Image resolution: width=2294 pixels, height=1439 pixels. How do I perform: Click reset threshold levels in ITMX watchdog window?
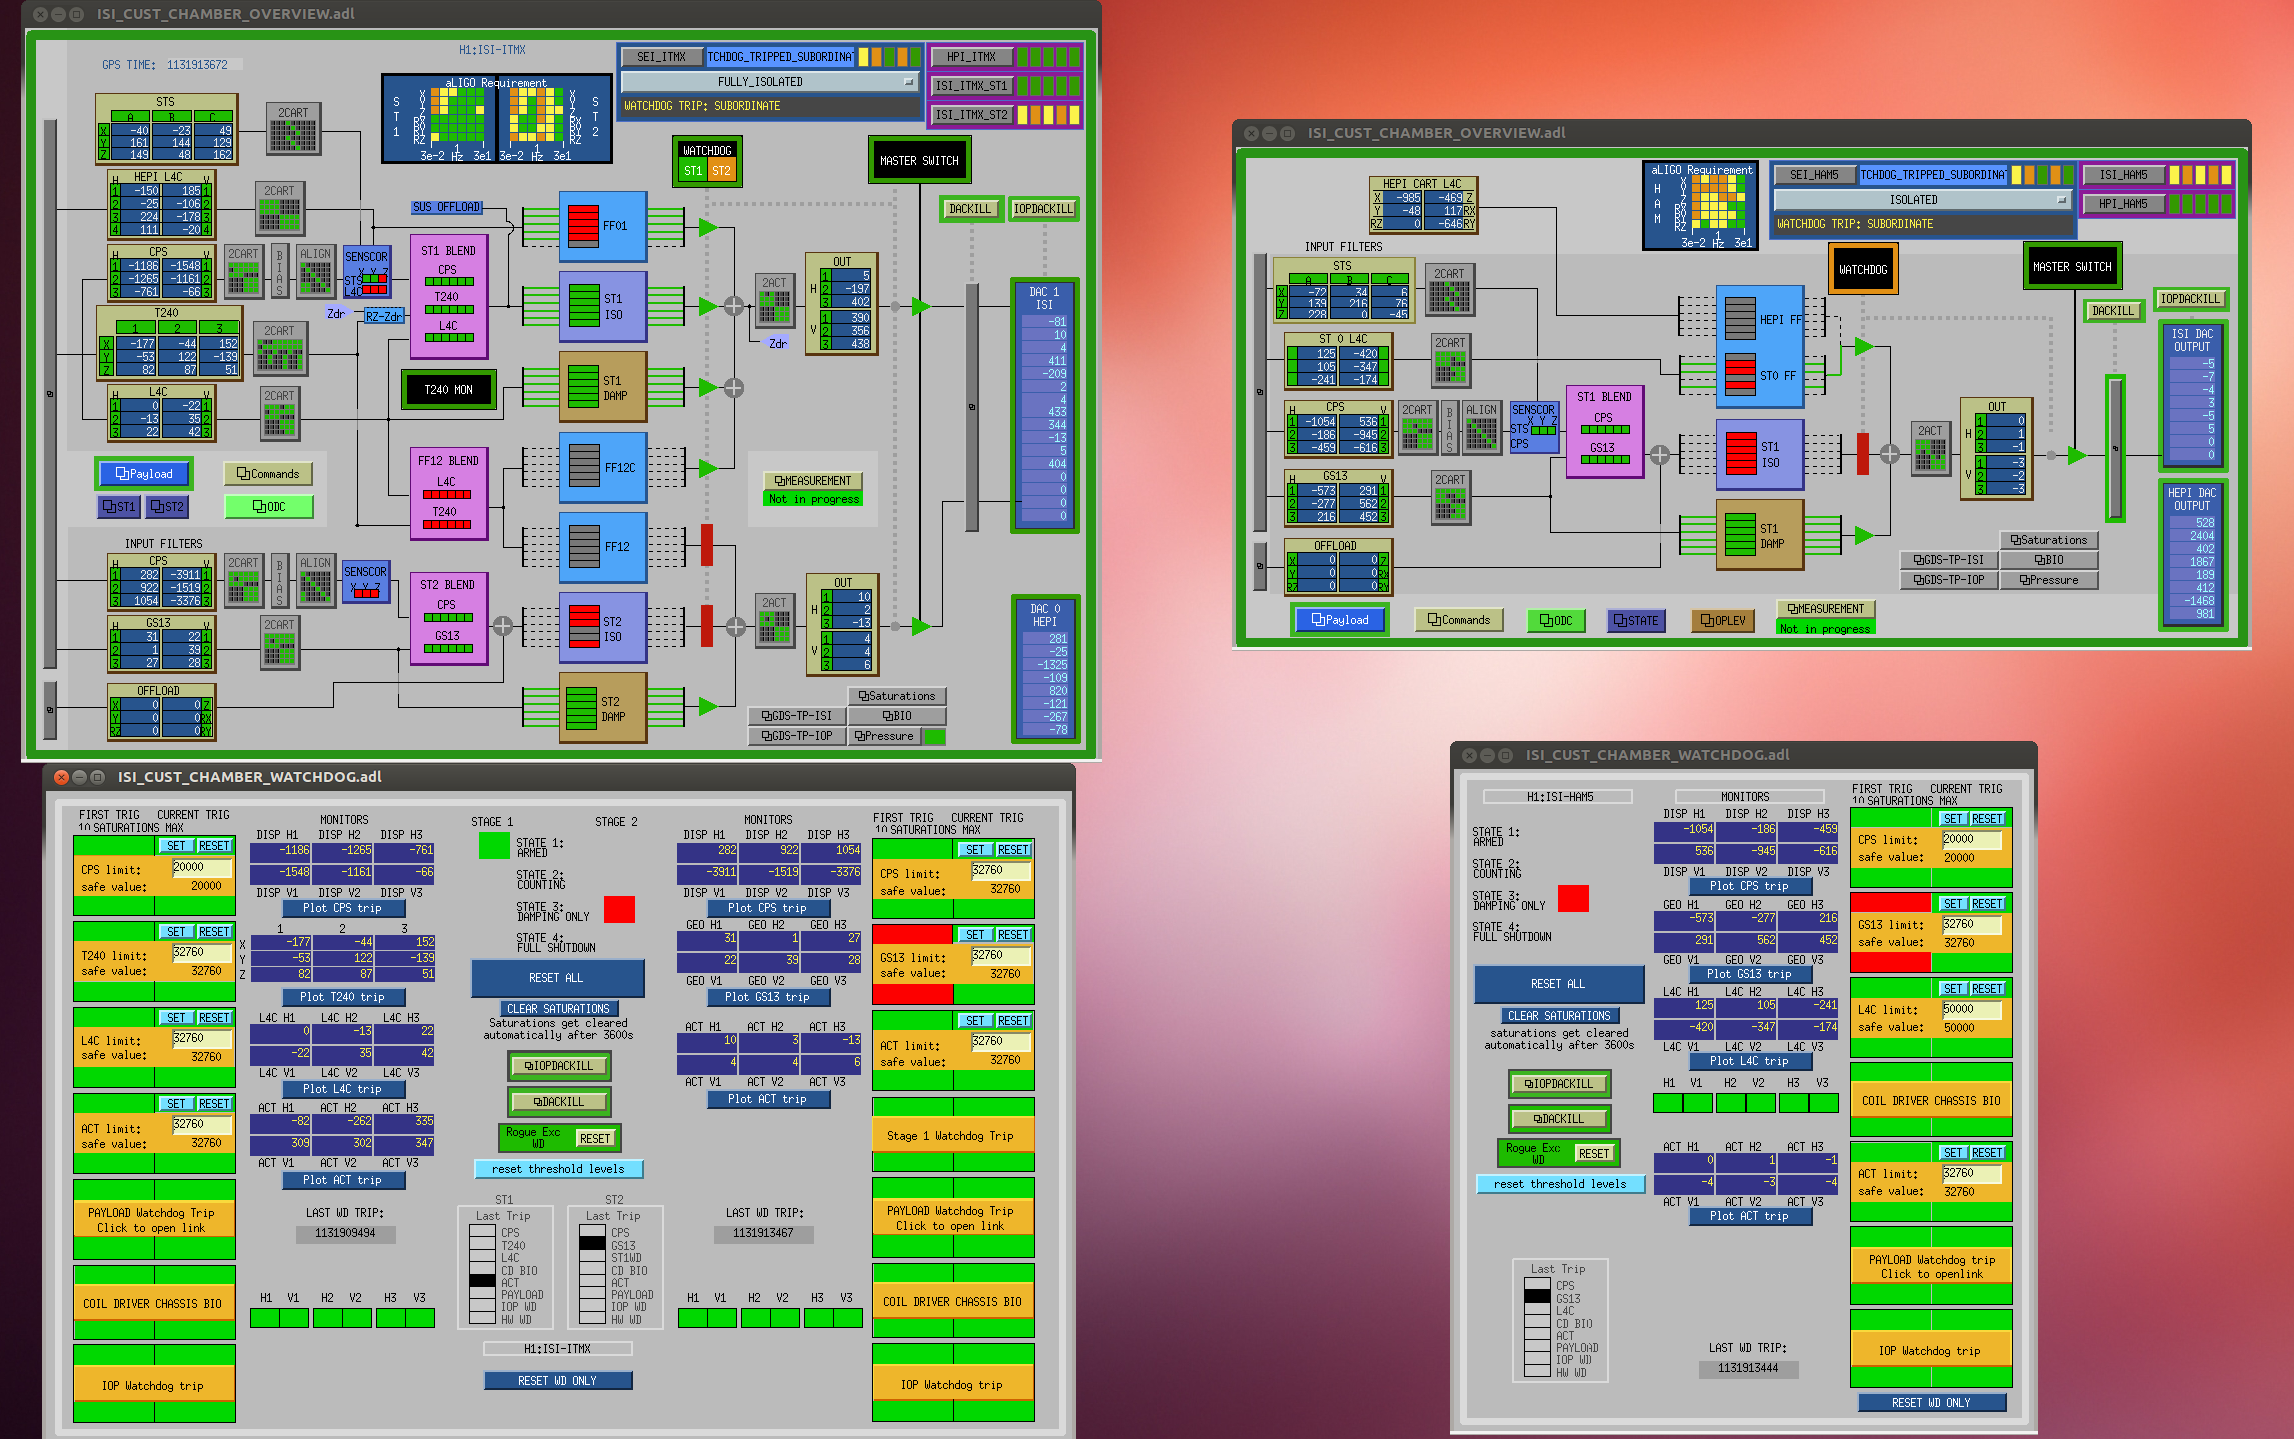[x=558, y=1169]
